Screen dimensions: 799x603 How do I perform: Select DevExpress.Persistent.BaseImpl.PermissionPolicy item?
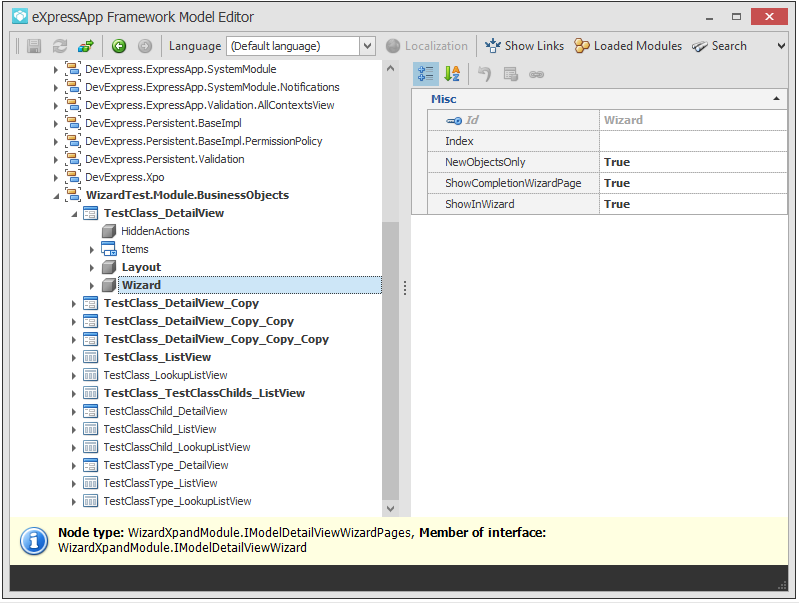203,141
